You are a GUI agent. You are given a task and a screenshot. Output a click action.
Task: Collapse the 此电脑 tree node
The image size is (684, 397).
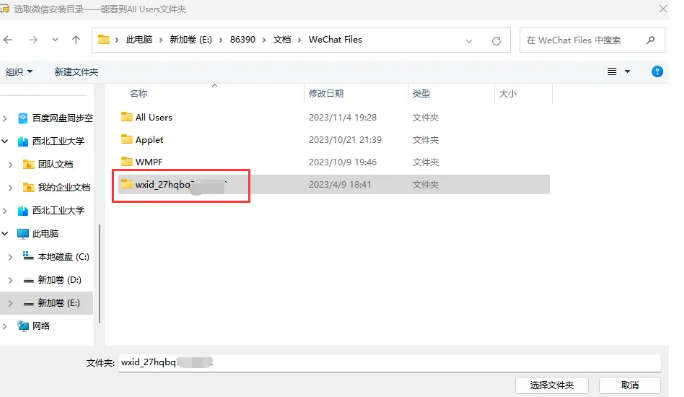[x=5, y=233]
